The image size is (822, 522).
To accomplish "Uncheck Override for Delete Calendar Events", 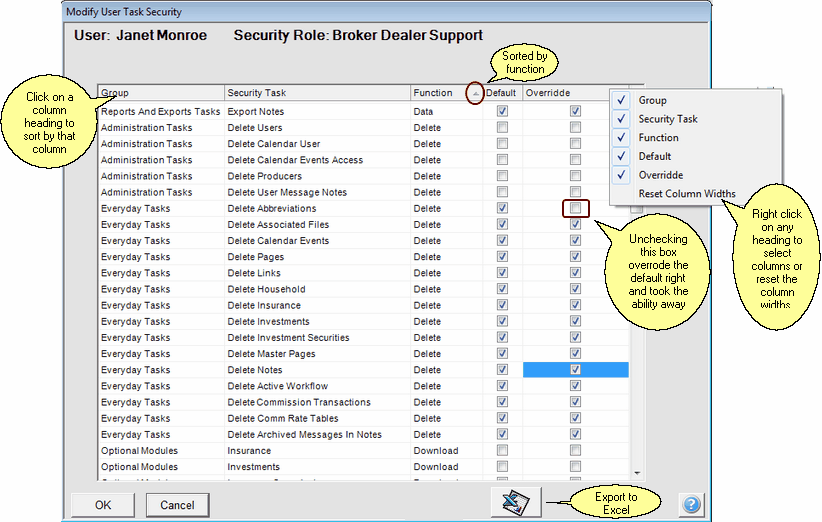I will 575,241.
